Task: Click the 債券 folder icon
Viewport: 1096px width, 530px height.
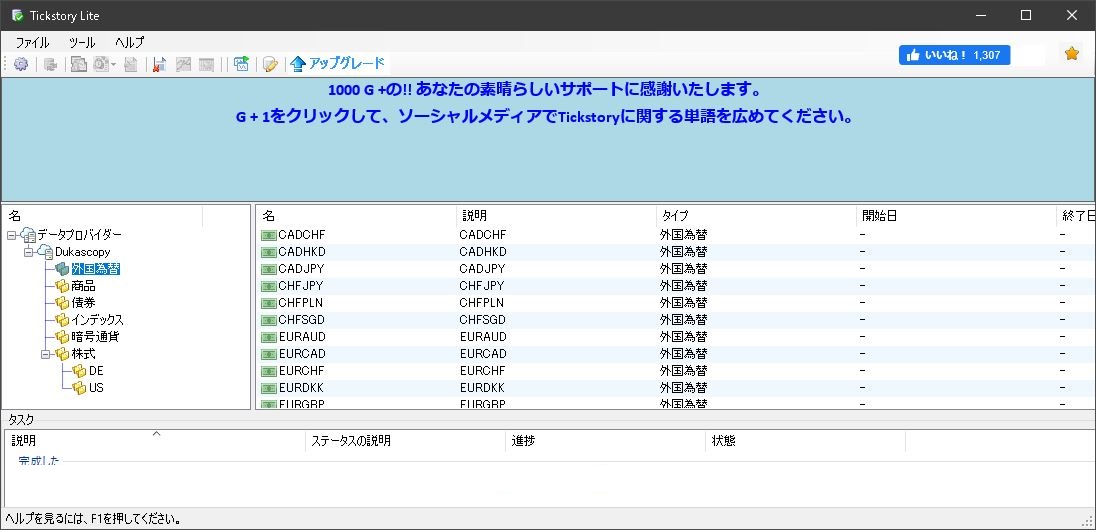Action: [62, 303]
